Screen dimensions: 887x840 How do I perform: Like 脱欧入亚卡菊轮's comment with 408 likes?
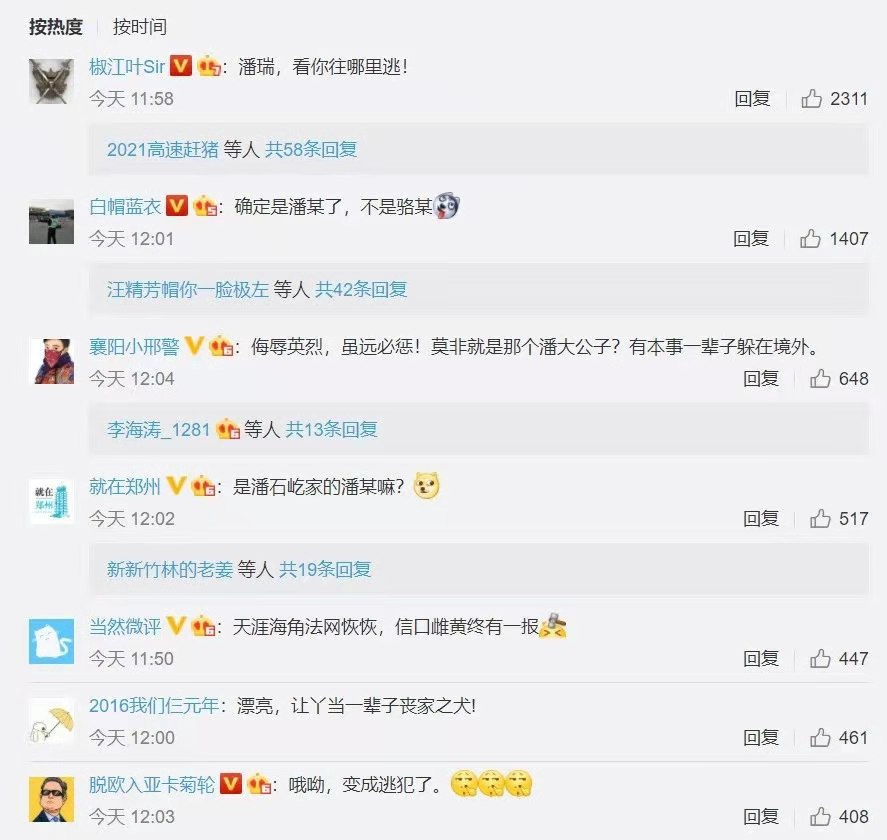[820, 816]
